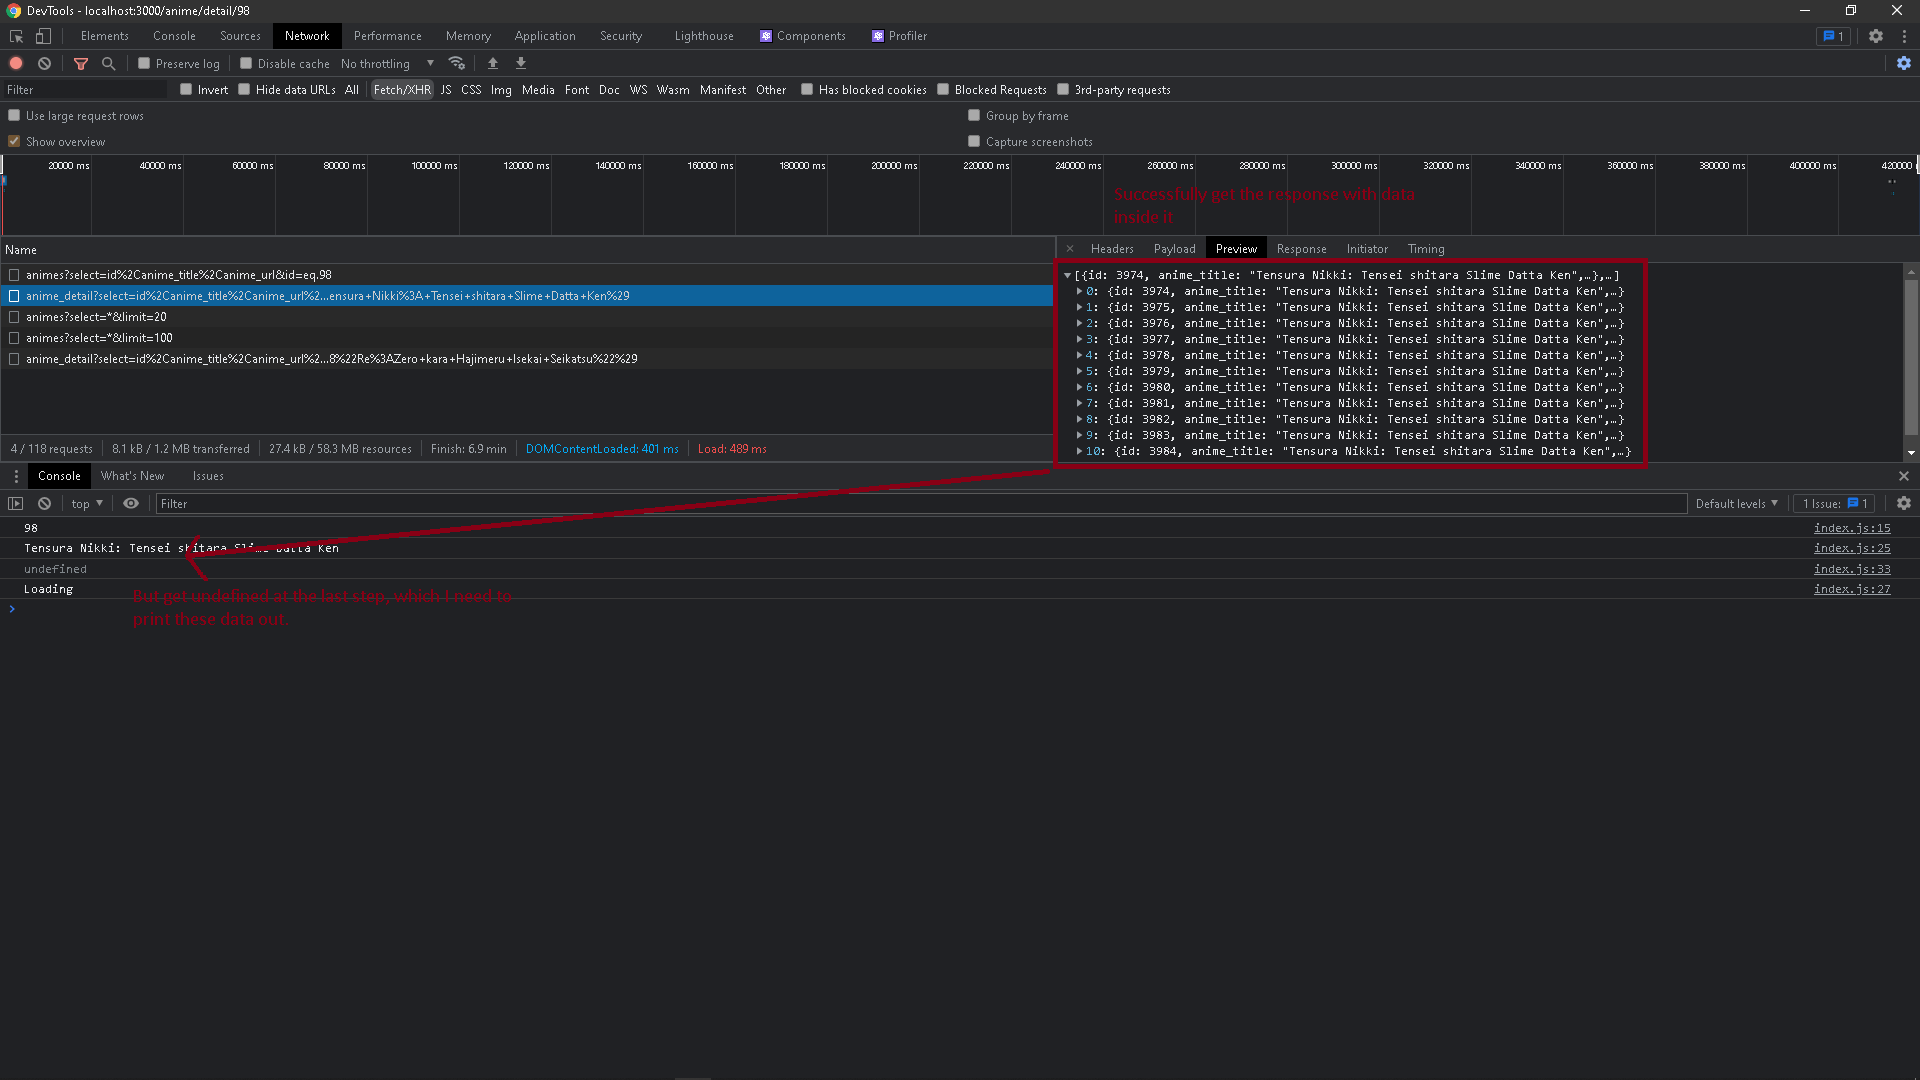Open React Components panel

802,36
